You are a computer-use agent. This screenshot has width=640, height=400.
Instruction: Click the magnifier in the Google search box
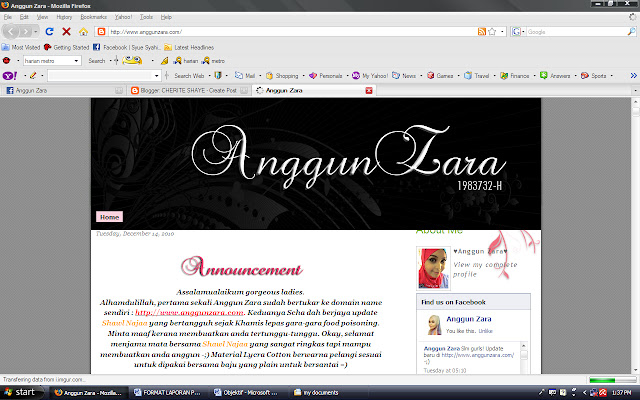click(x=631, y=31)
